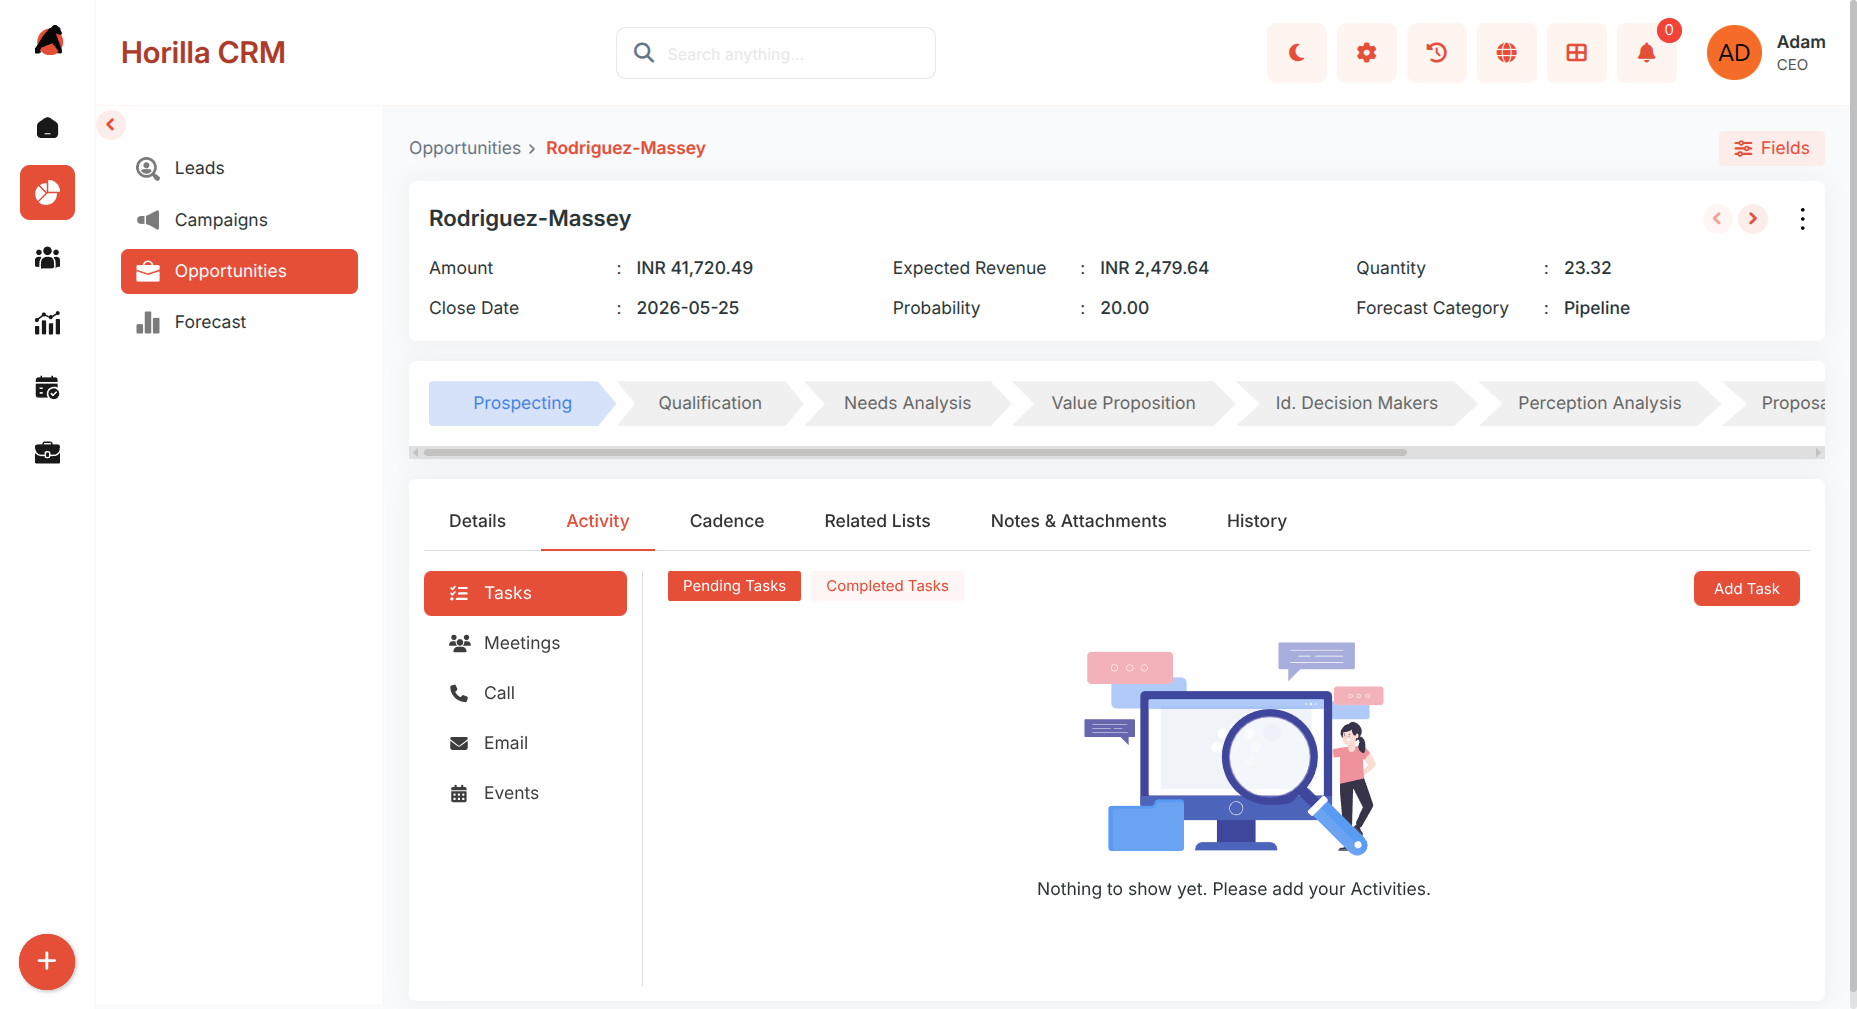Open calendar check icon in rail

click(47, 388)
